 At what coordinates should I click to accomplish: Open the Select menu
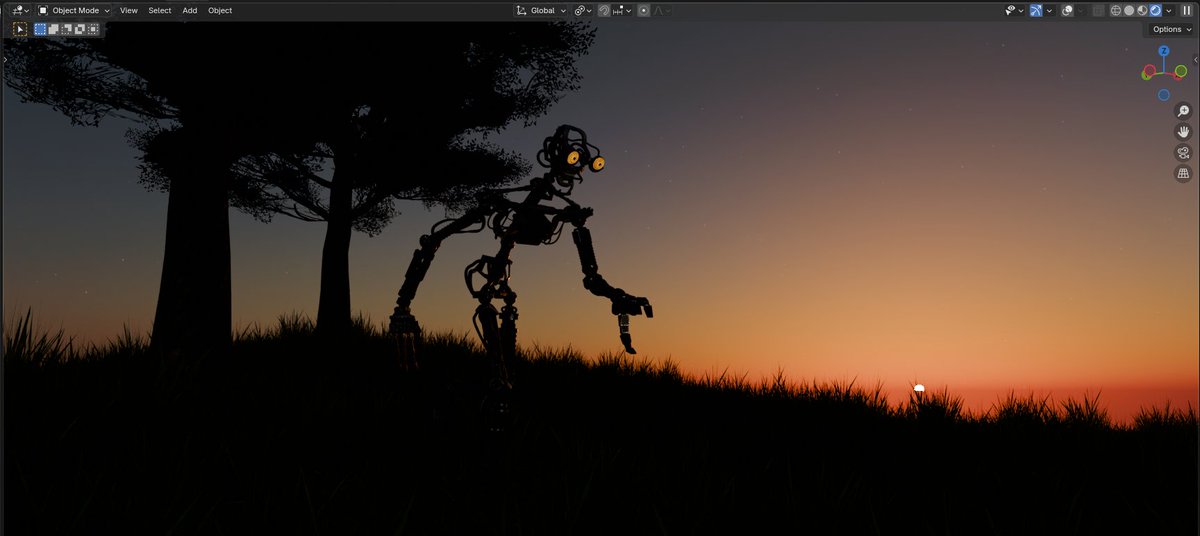pyautogui.click(x=160, y=10)
